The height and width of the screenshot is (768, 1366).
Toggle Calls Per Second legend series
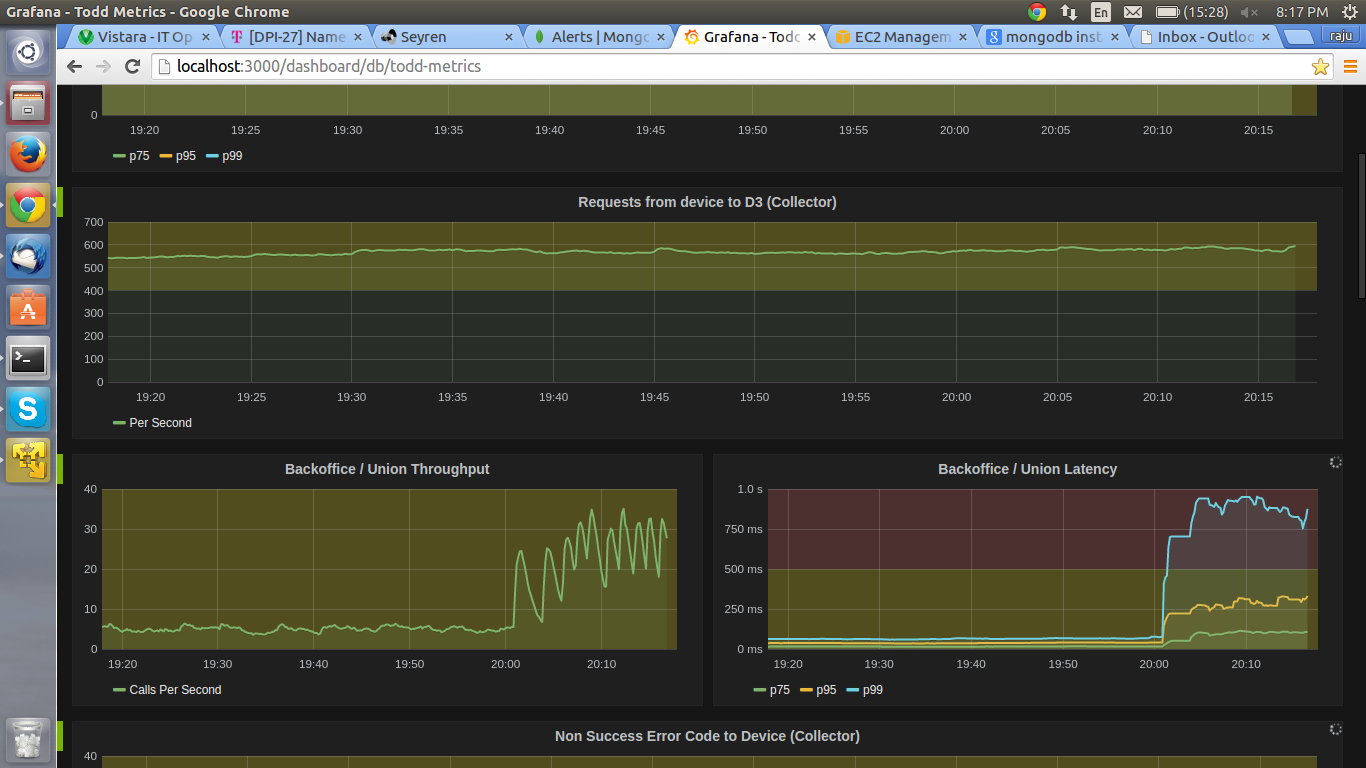tap(174, 690)
